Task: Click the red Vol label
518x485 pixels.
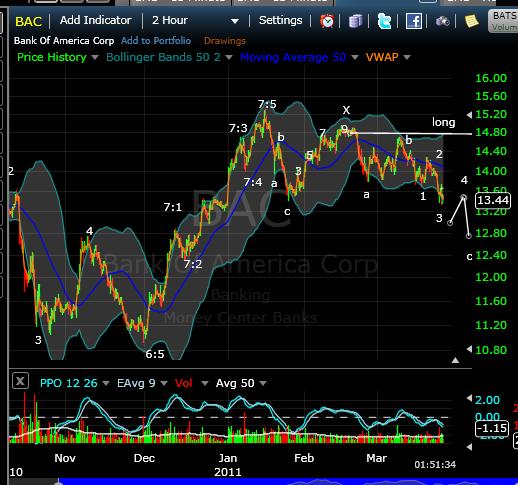Action: click(184, 383)
